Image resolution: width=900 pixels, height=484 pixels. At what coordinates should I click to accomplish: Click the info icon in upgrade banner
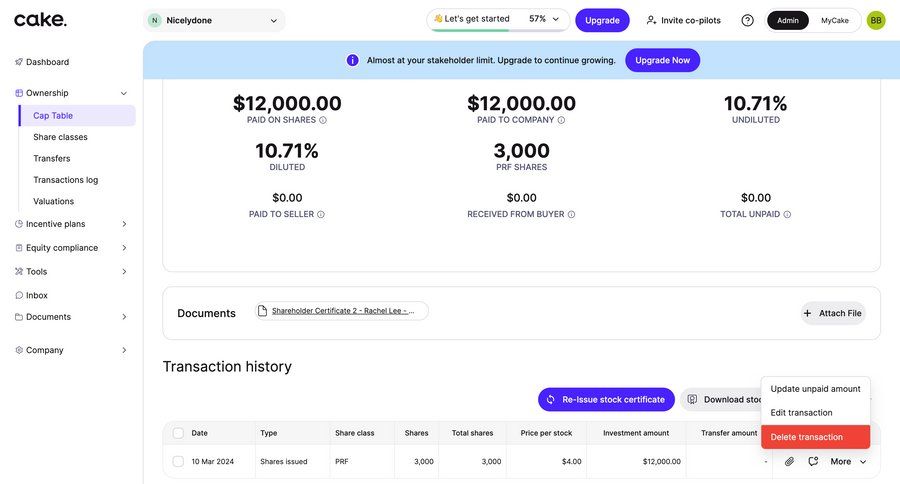click(352, 60)
